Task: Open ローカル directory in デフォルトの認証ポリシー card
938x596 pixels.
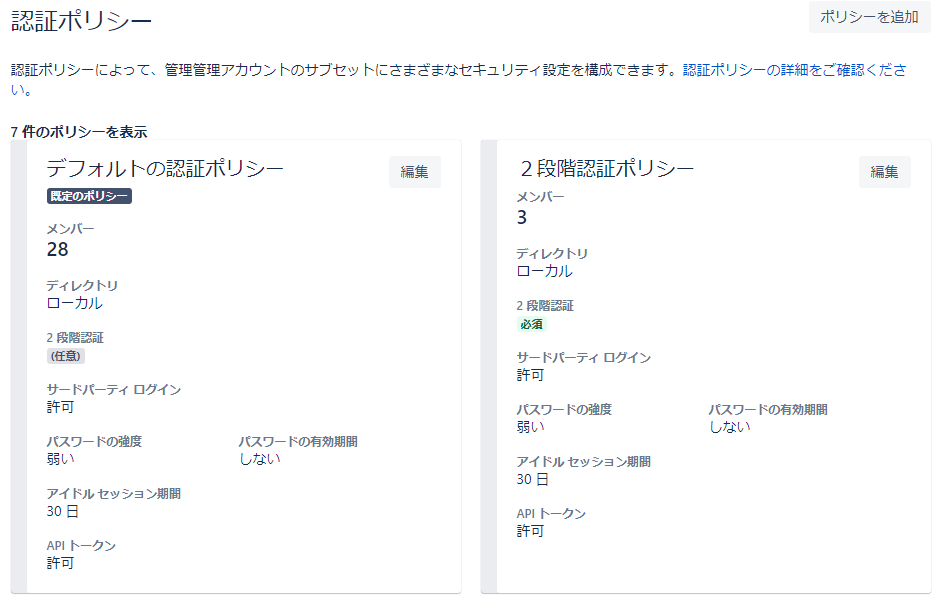Action: [x=74, y=303]
